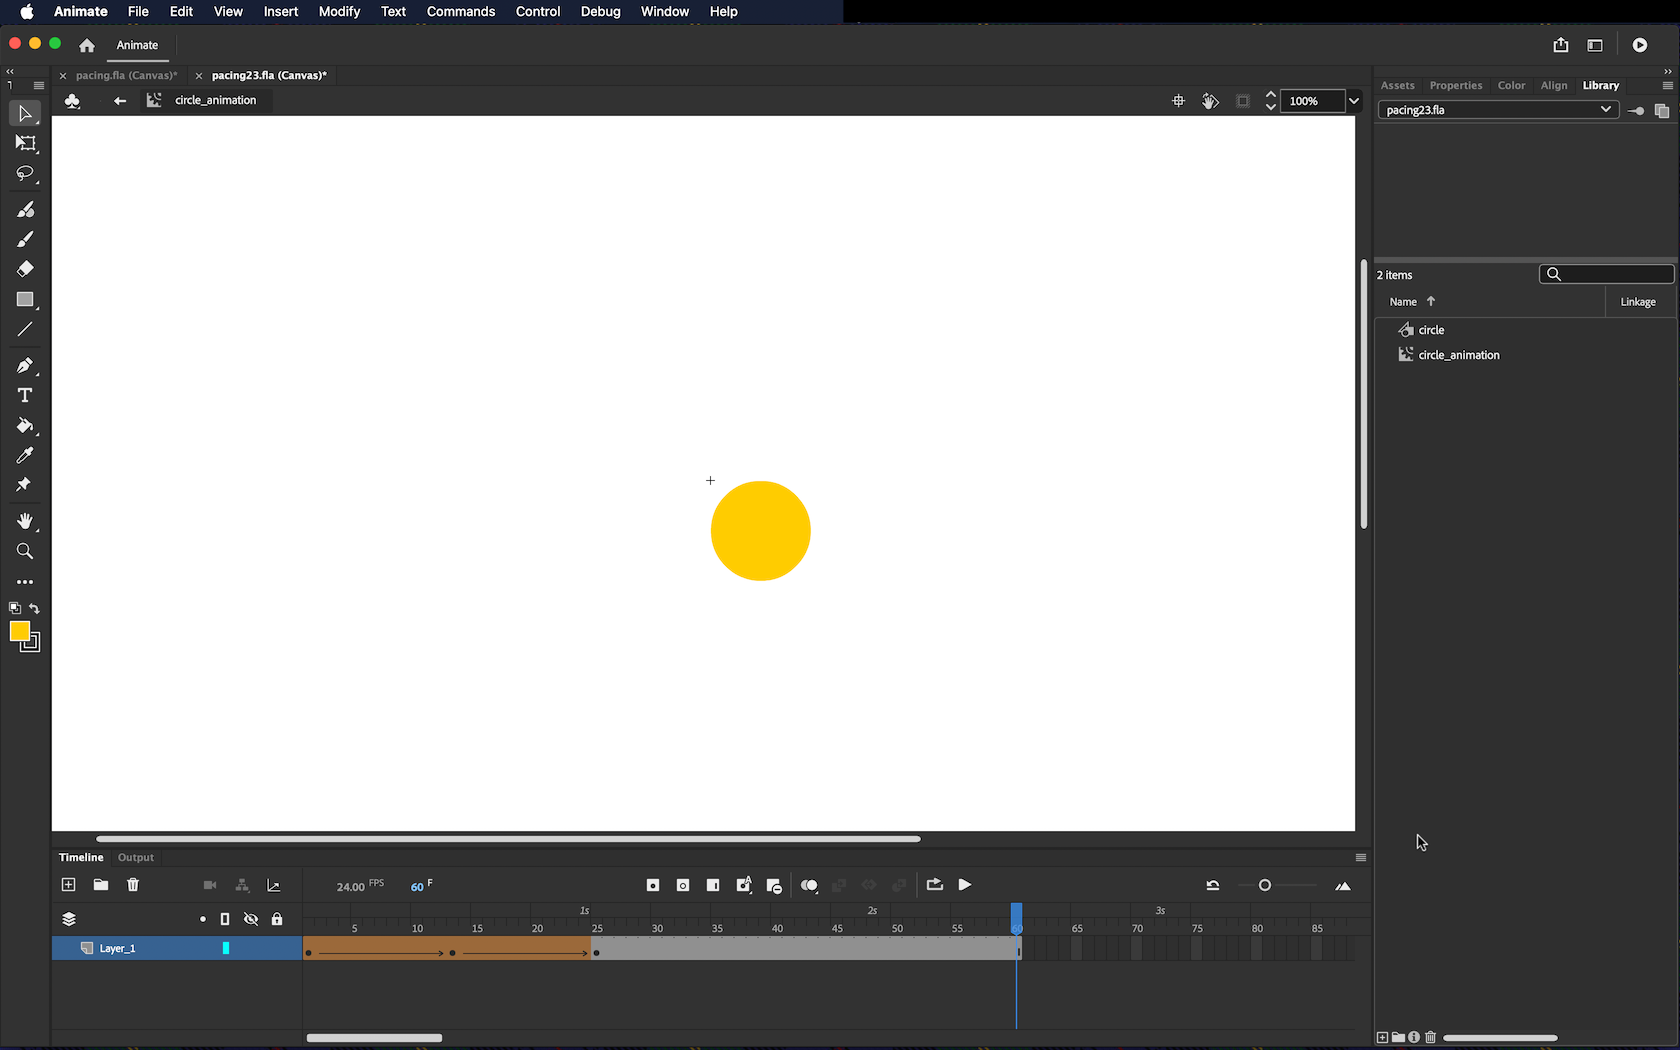The width and height of the screenshot is (1680, 1050).
Task: Select the Text tool
Action: [x=25, y=395]
